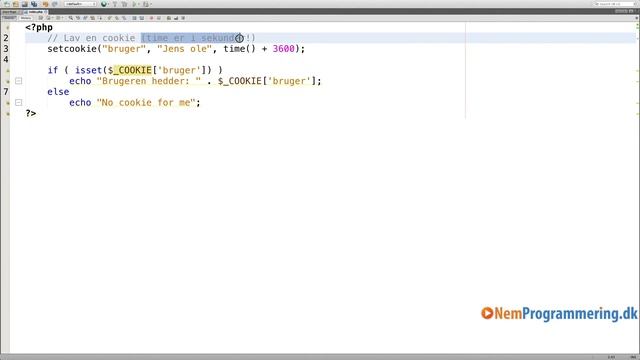Click the Debug Project icon
The image size is (640, 360).
click(146, 4)
